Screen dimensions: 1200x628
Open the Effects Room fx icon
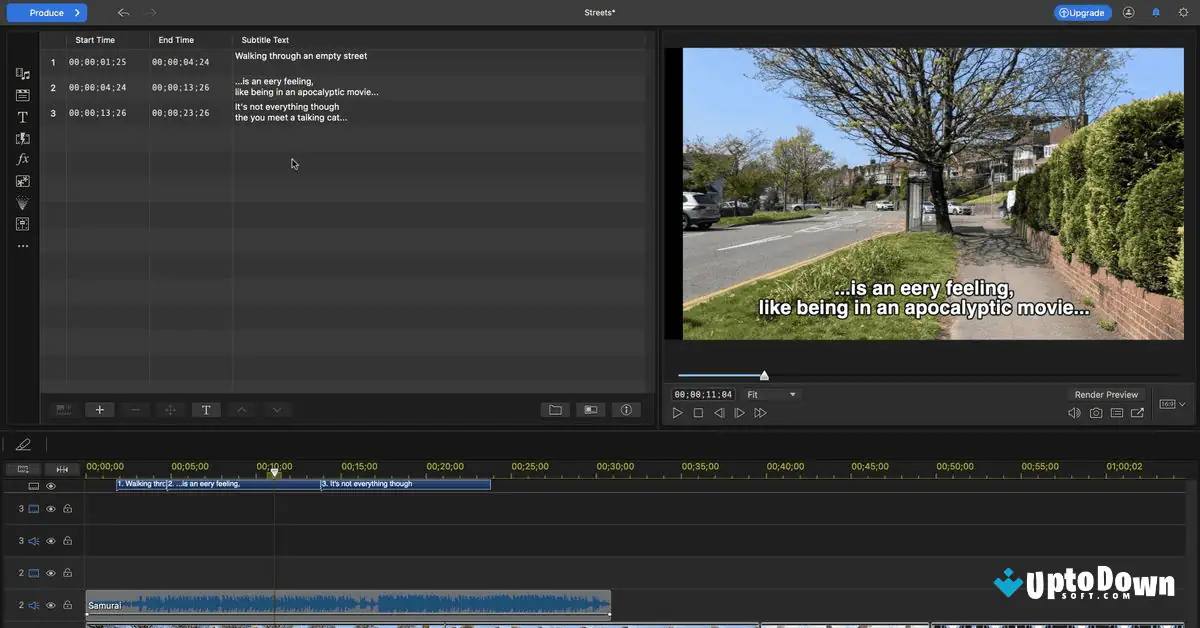[x=22, y=159]
